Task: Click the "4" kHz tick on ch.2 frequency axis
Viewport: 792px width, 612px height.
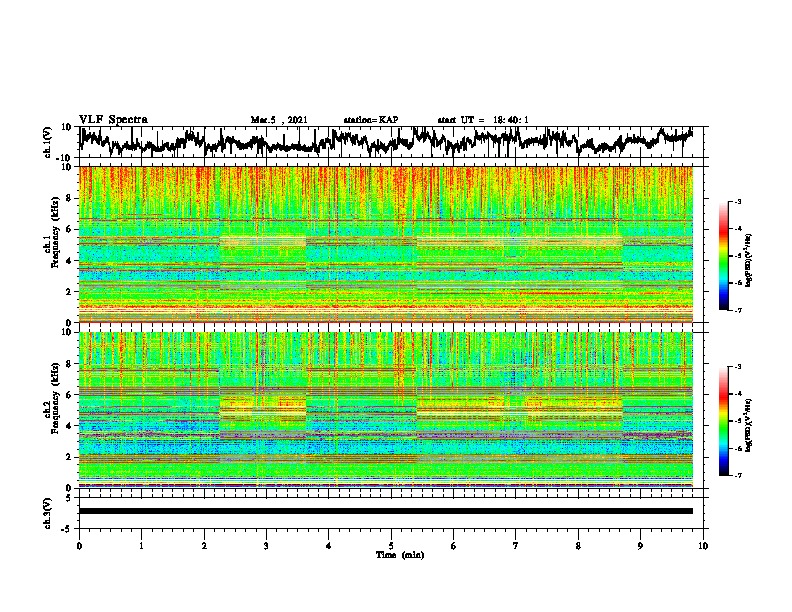Action: 71,426
